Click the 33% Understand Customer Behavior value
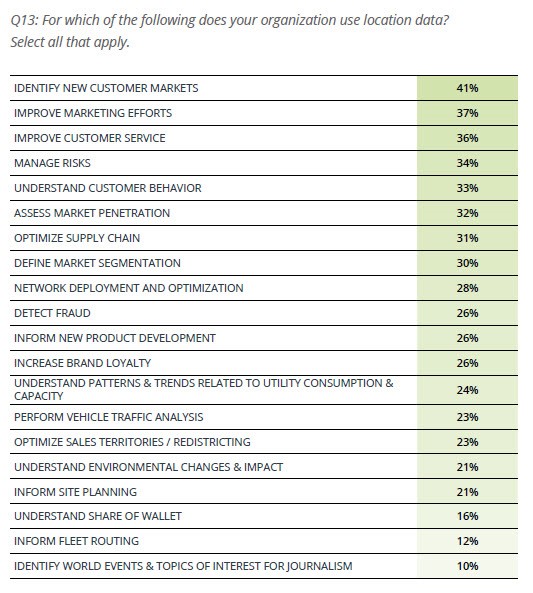Image resolution: width=533 pixels, height=593 pixels. (x=467, y=188)
